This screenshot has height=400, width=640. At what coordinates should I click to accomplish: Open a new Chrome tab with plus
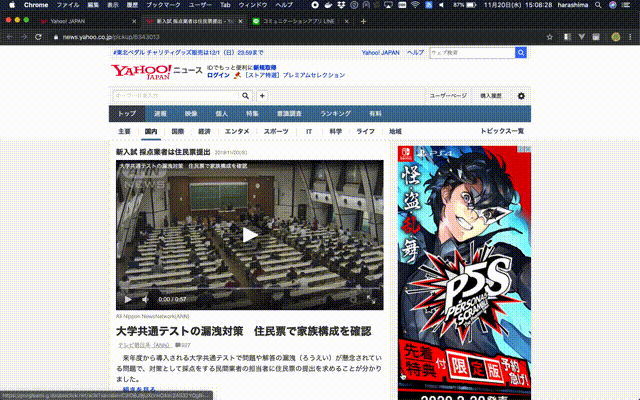coord(363,21)
